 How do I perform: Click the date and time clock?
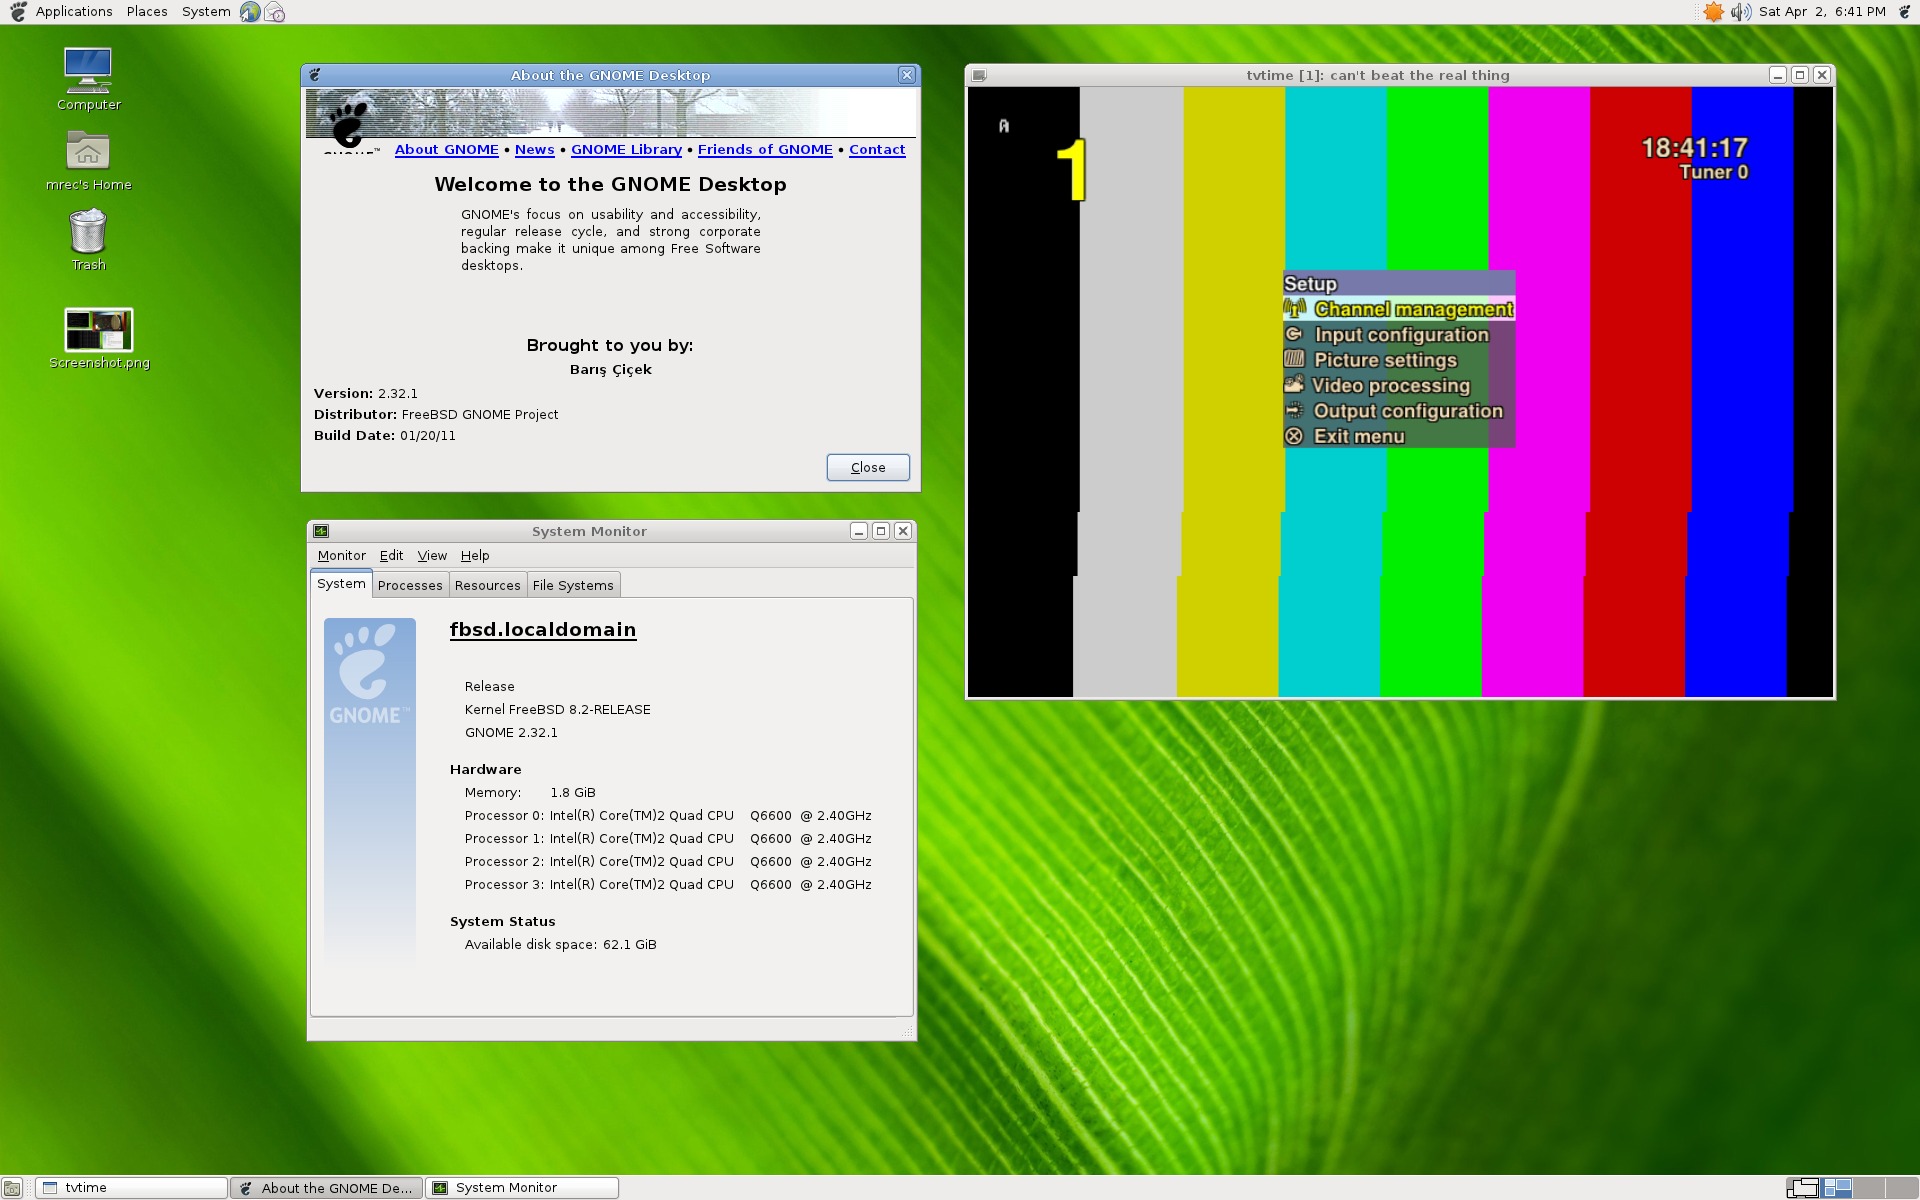[1822, 12]
